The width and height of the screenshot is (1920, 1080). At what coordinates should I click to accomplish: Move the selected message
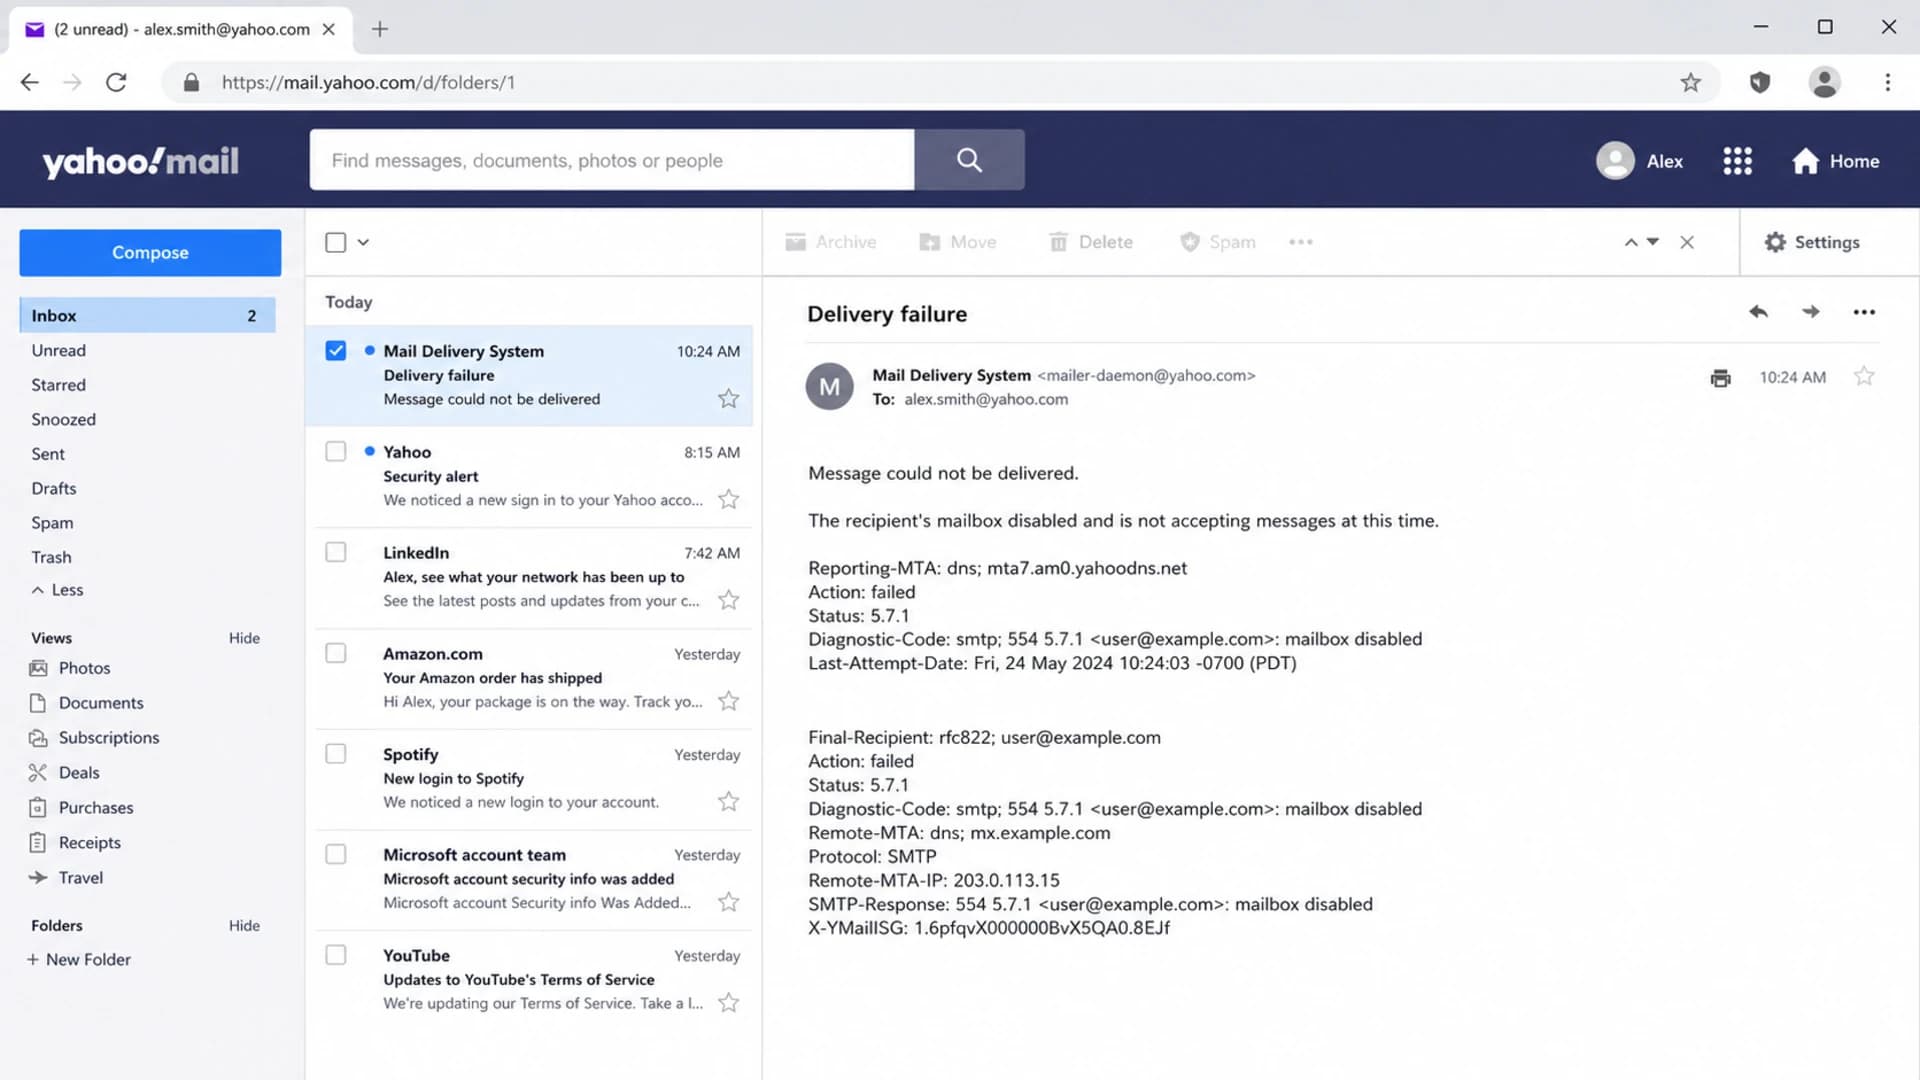click(958, 242)
